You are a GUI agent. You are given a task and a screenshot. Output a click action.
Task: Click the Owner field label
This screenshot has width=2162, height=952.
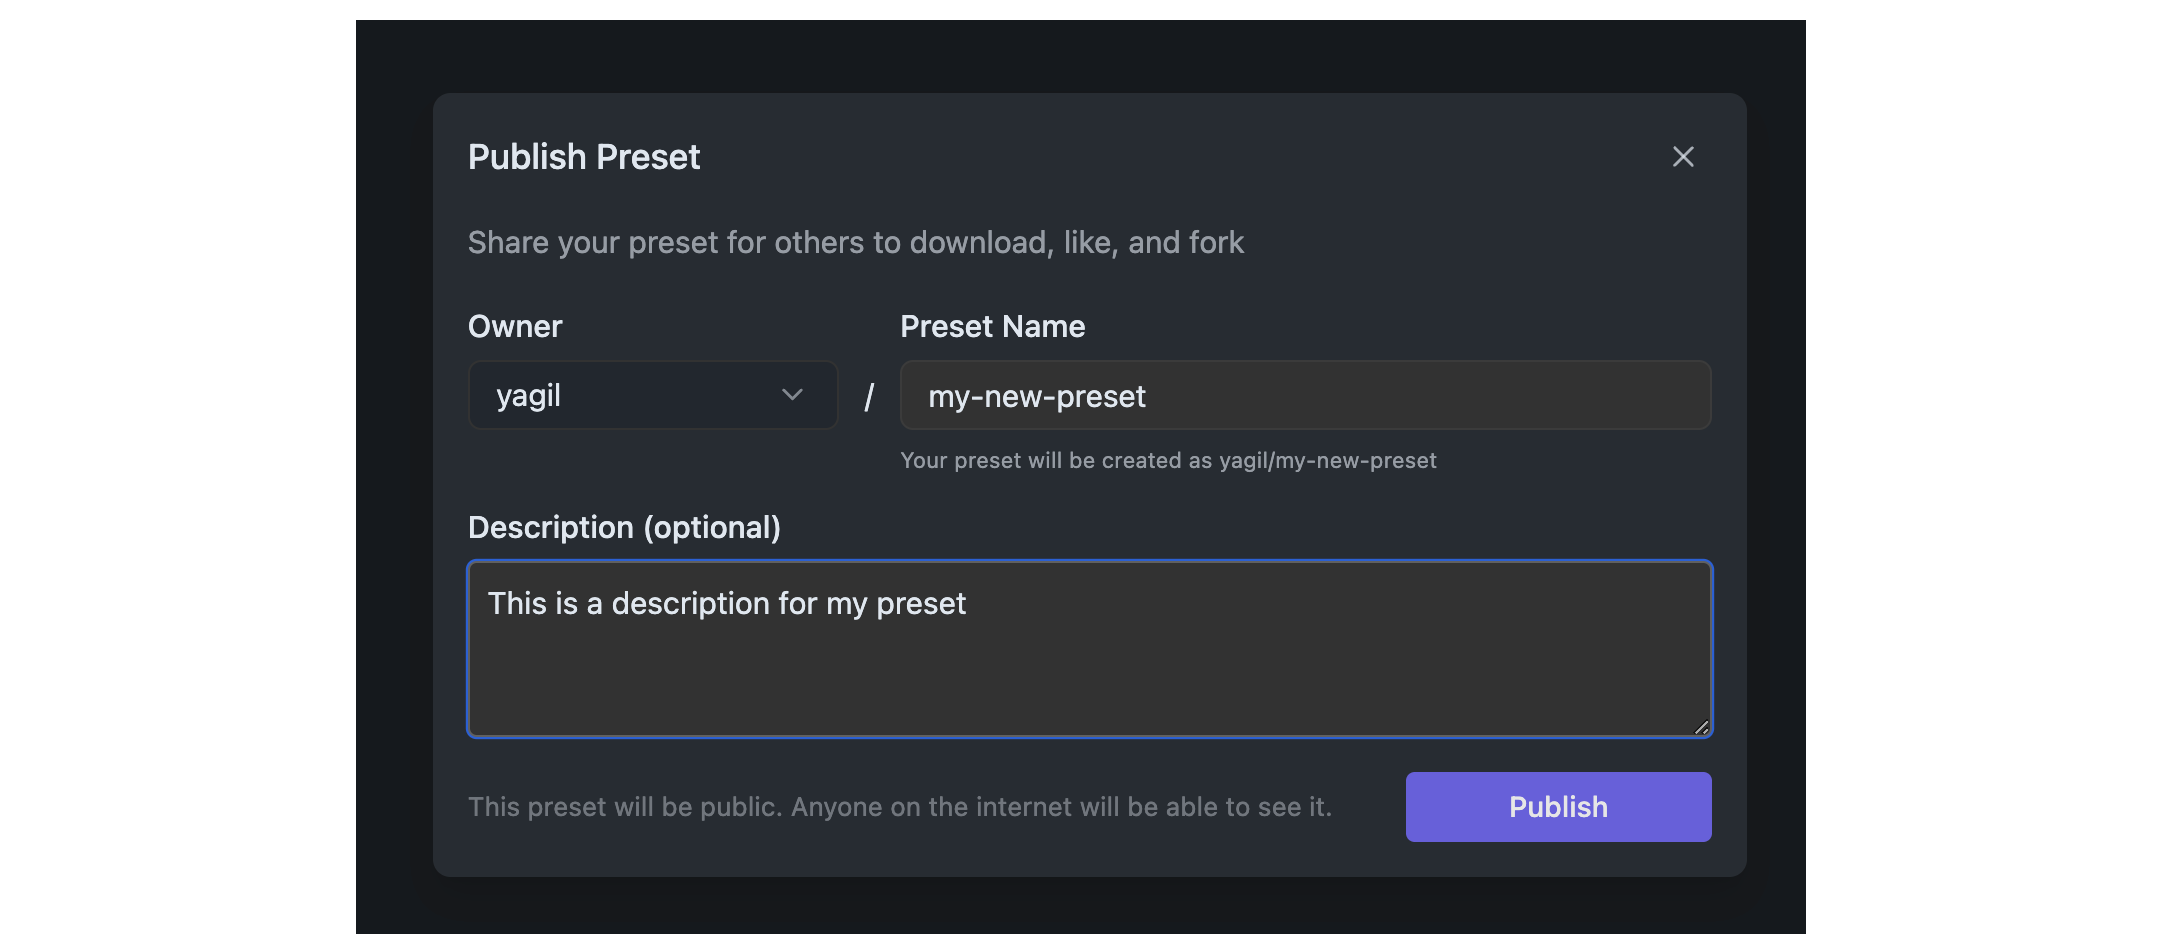515,327
